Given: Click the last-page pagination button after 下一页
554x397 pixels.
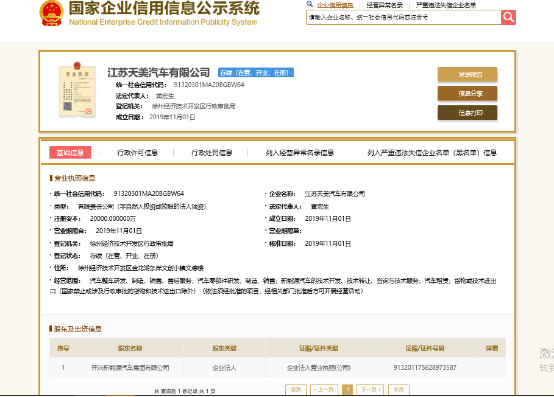Looking at the screenshot, I should pos(399,390).
